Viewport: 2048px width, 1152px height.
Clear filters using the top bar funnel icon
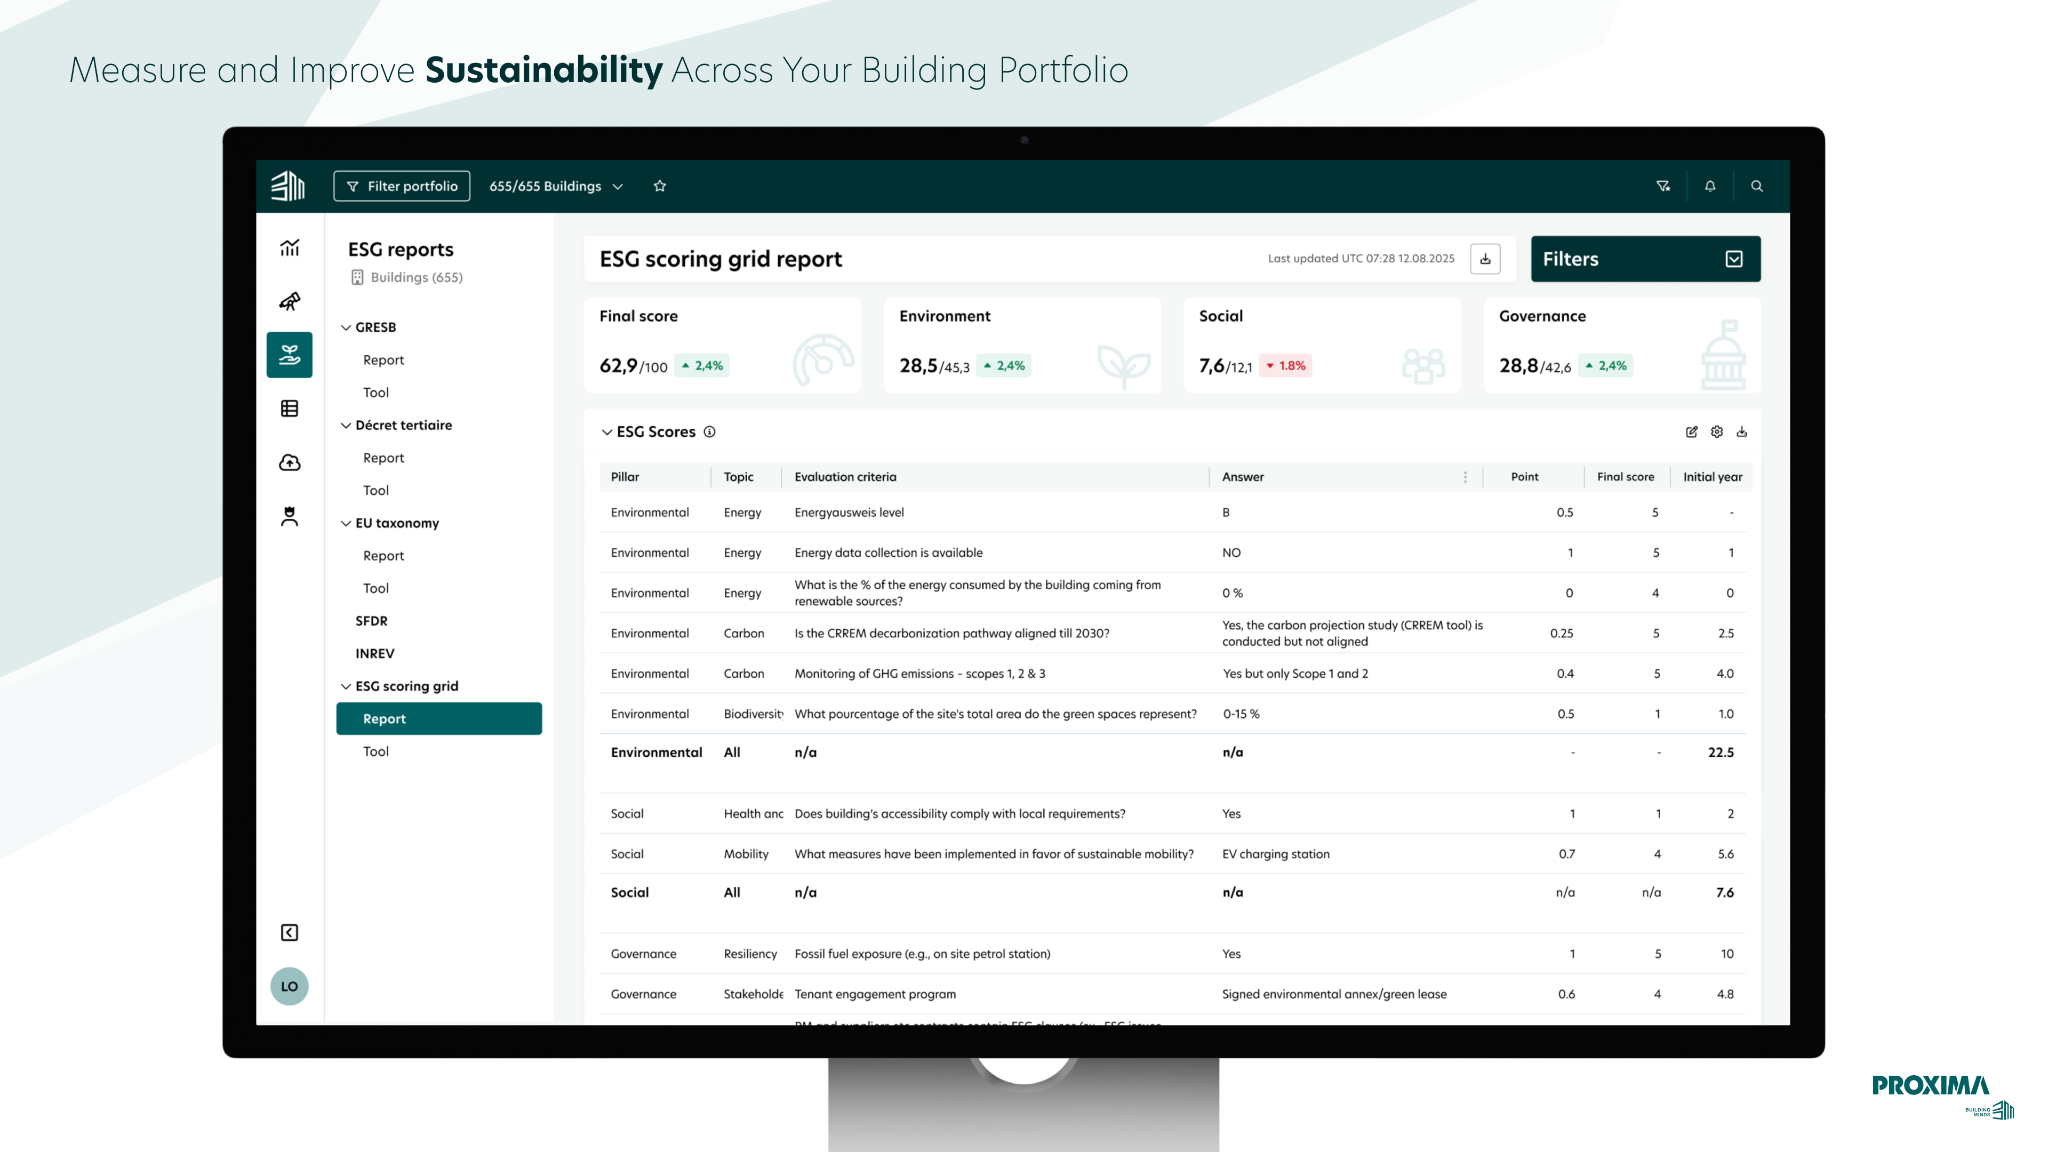click(x=1663, y=186)
